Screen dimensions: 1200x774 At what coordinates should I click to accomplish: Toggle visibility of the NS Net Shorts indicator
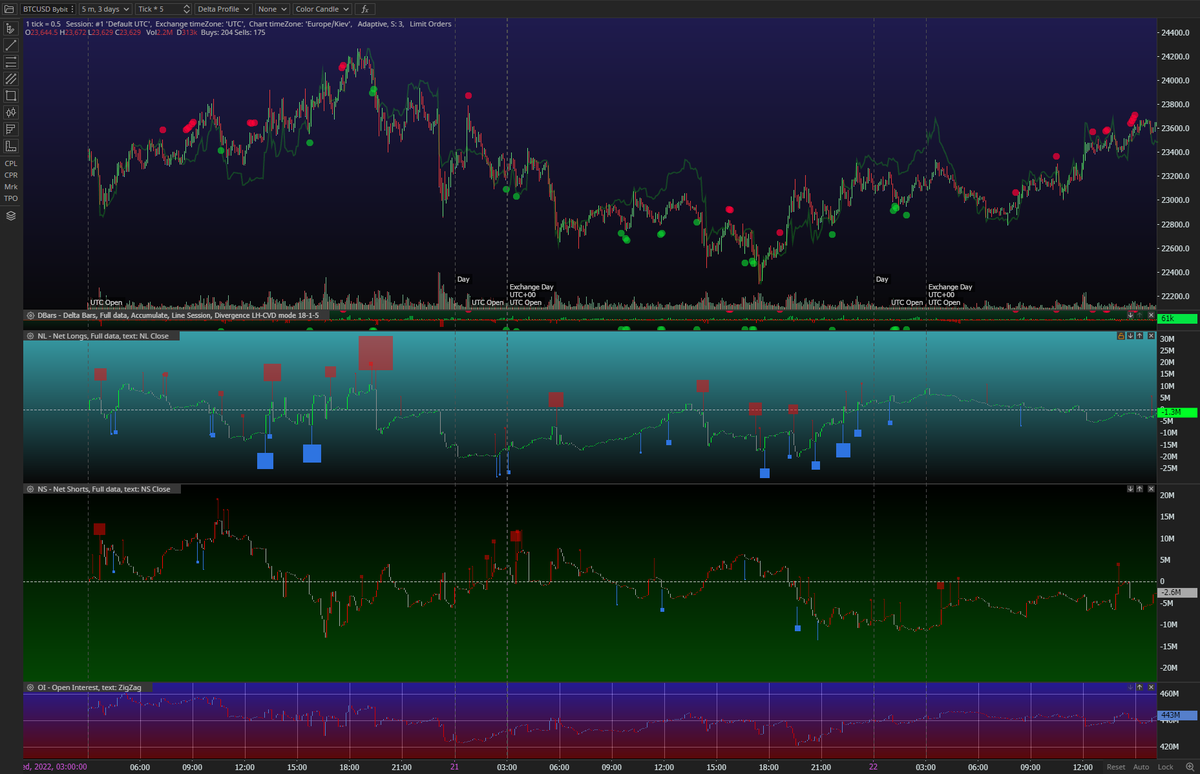pos(30,489)
